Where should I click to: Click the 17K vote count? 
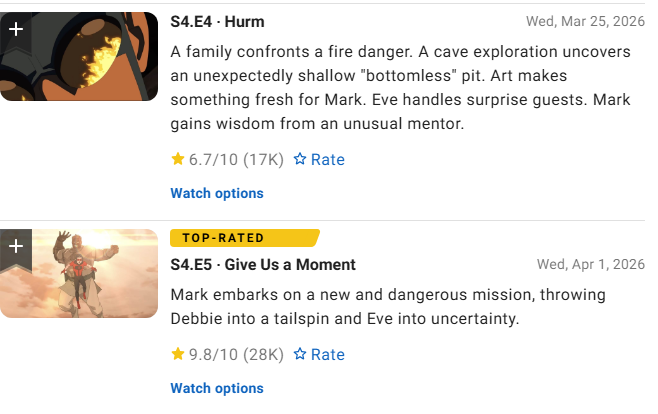pyautogui.click(x=263, y=159)
